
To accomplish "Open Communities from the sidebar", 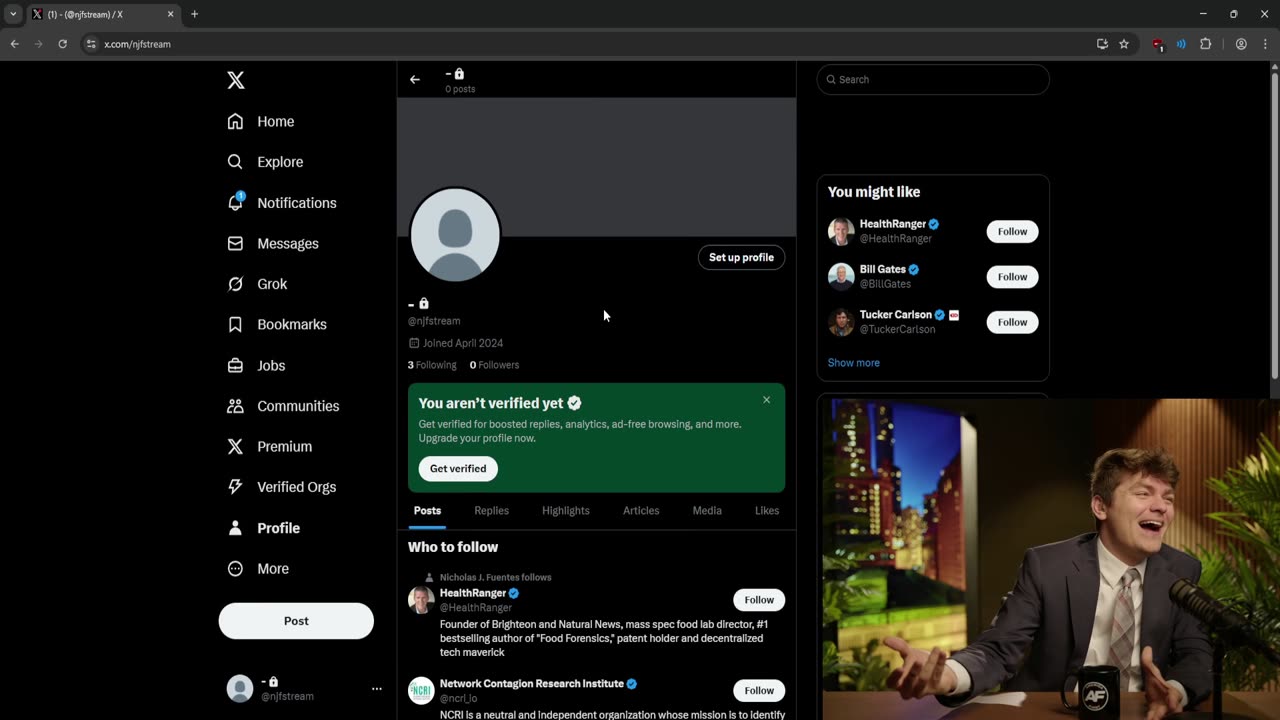I will tap(283, 406).
